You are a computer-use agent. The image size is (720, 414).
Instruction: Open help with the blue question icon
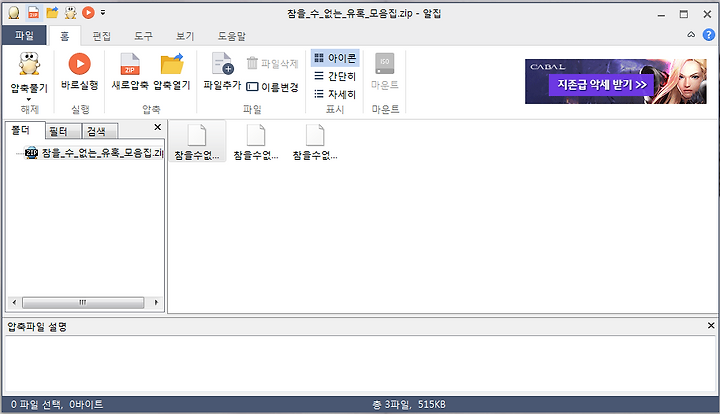[709, 35]
